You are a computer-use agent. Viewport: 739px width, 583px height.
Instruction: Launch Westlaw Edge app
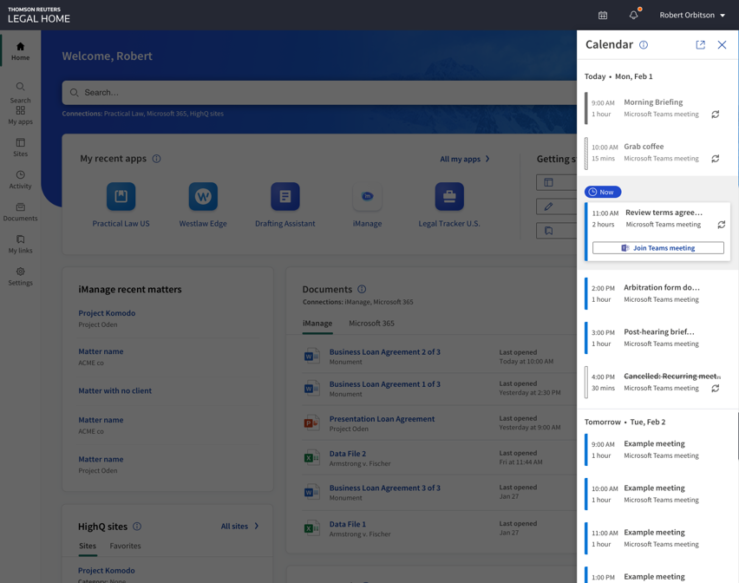(203, 205)
